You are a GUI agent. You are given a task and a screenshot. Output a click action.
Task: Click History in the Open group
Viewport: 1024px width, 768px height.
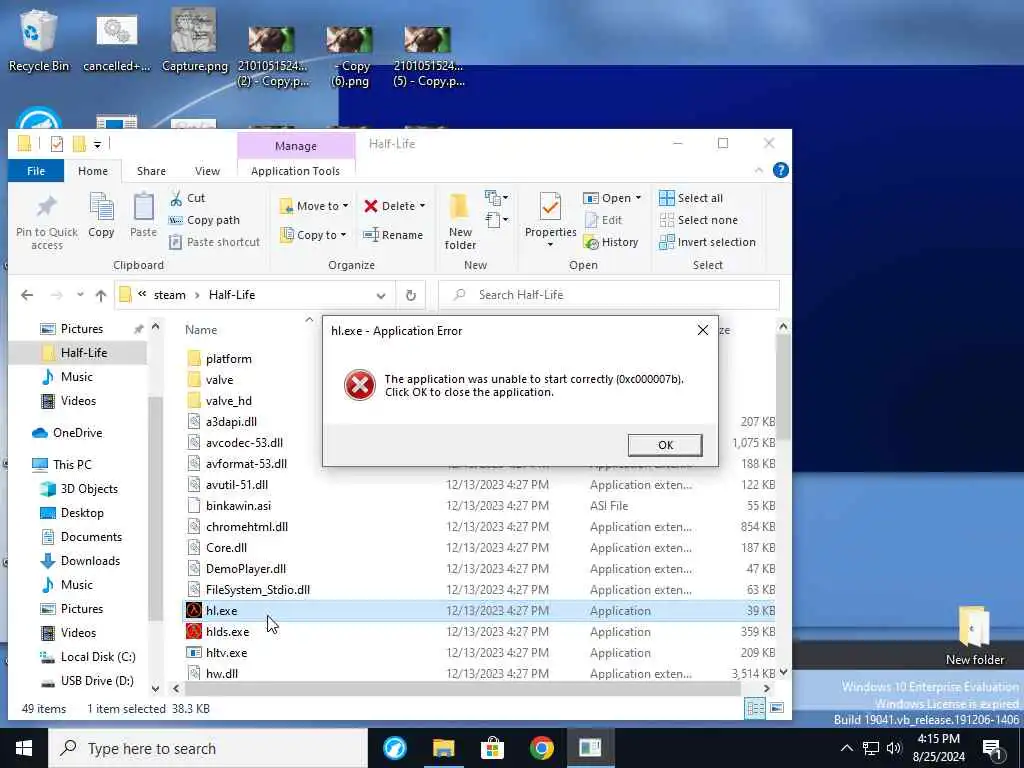point(611,242)
